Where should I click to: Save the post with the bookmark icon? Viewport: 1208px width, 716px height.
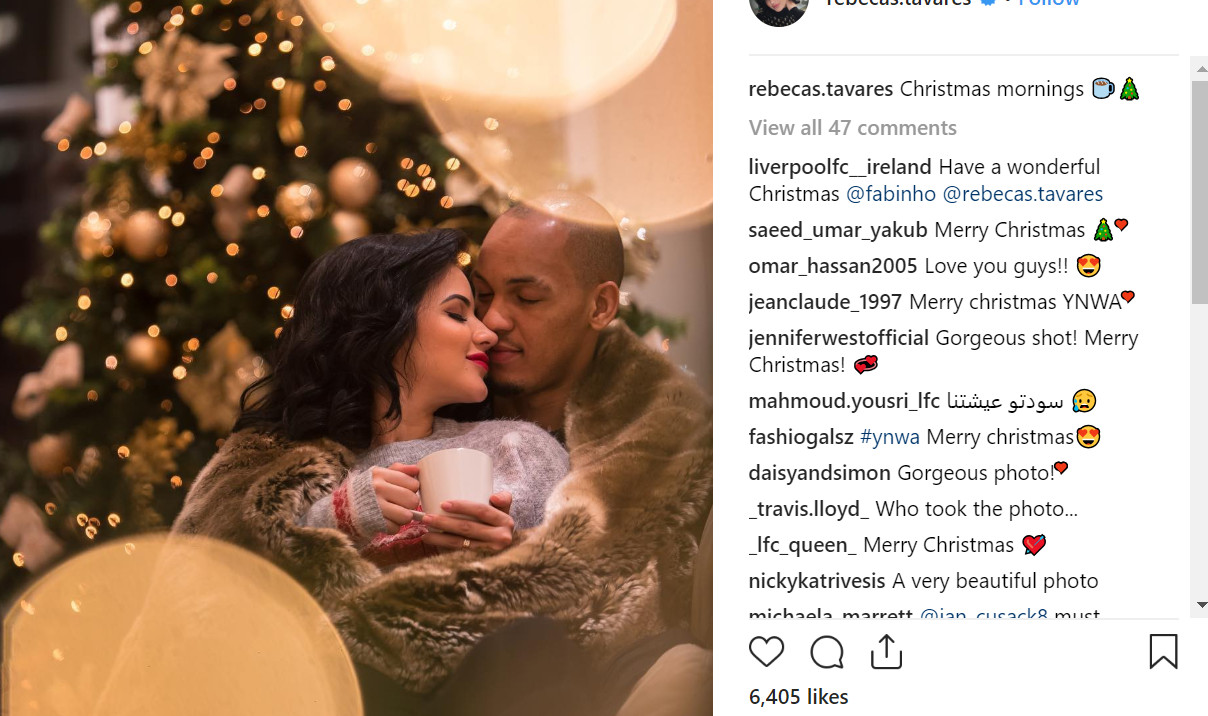click(x=1163, y=652)
